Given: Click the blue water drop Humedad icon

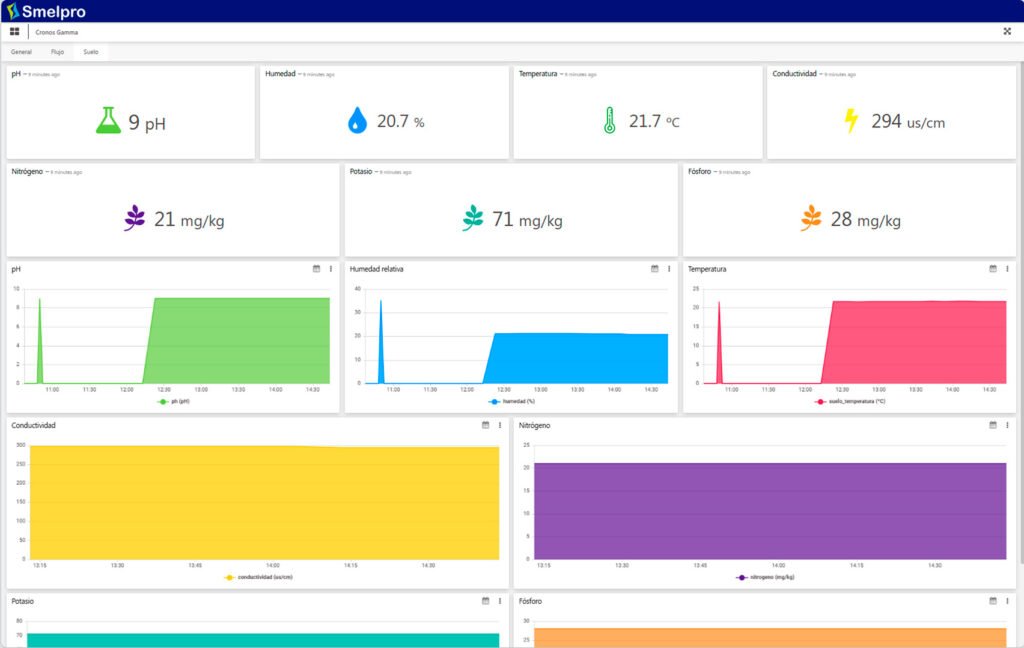Looking at the screenshot, I should [357, 121].
